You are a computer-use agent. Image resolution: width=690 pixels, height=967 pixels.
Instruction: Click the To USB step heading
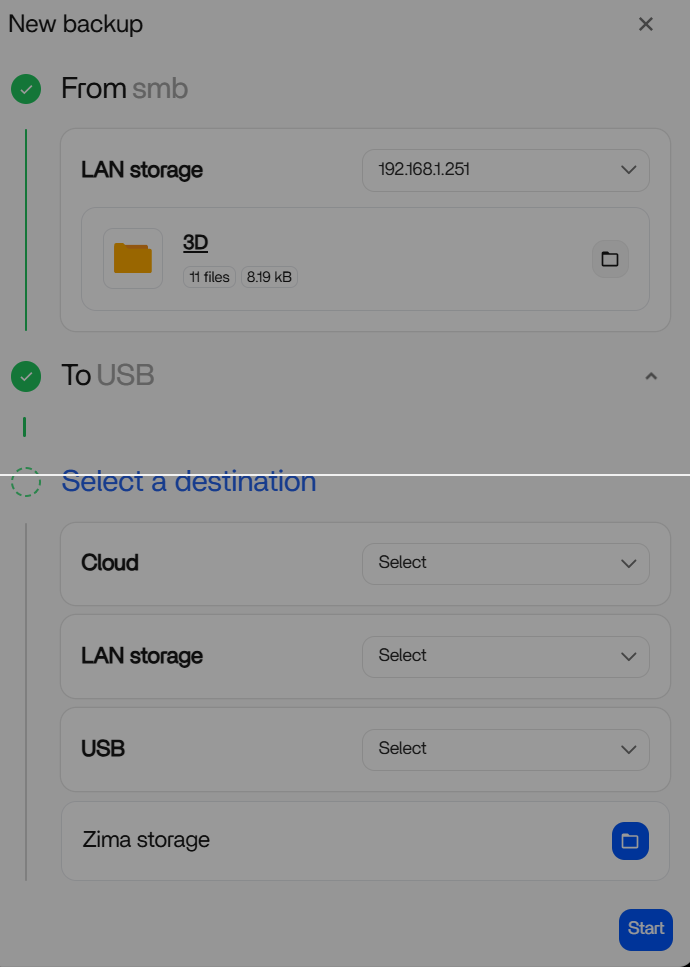tap(108, 376)
